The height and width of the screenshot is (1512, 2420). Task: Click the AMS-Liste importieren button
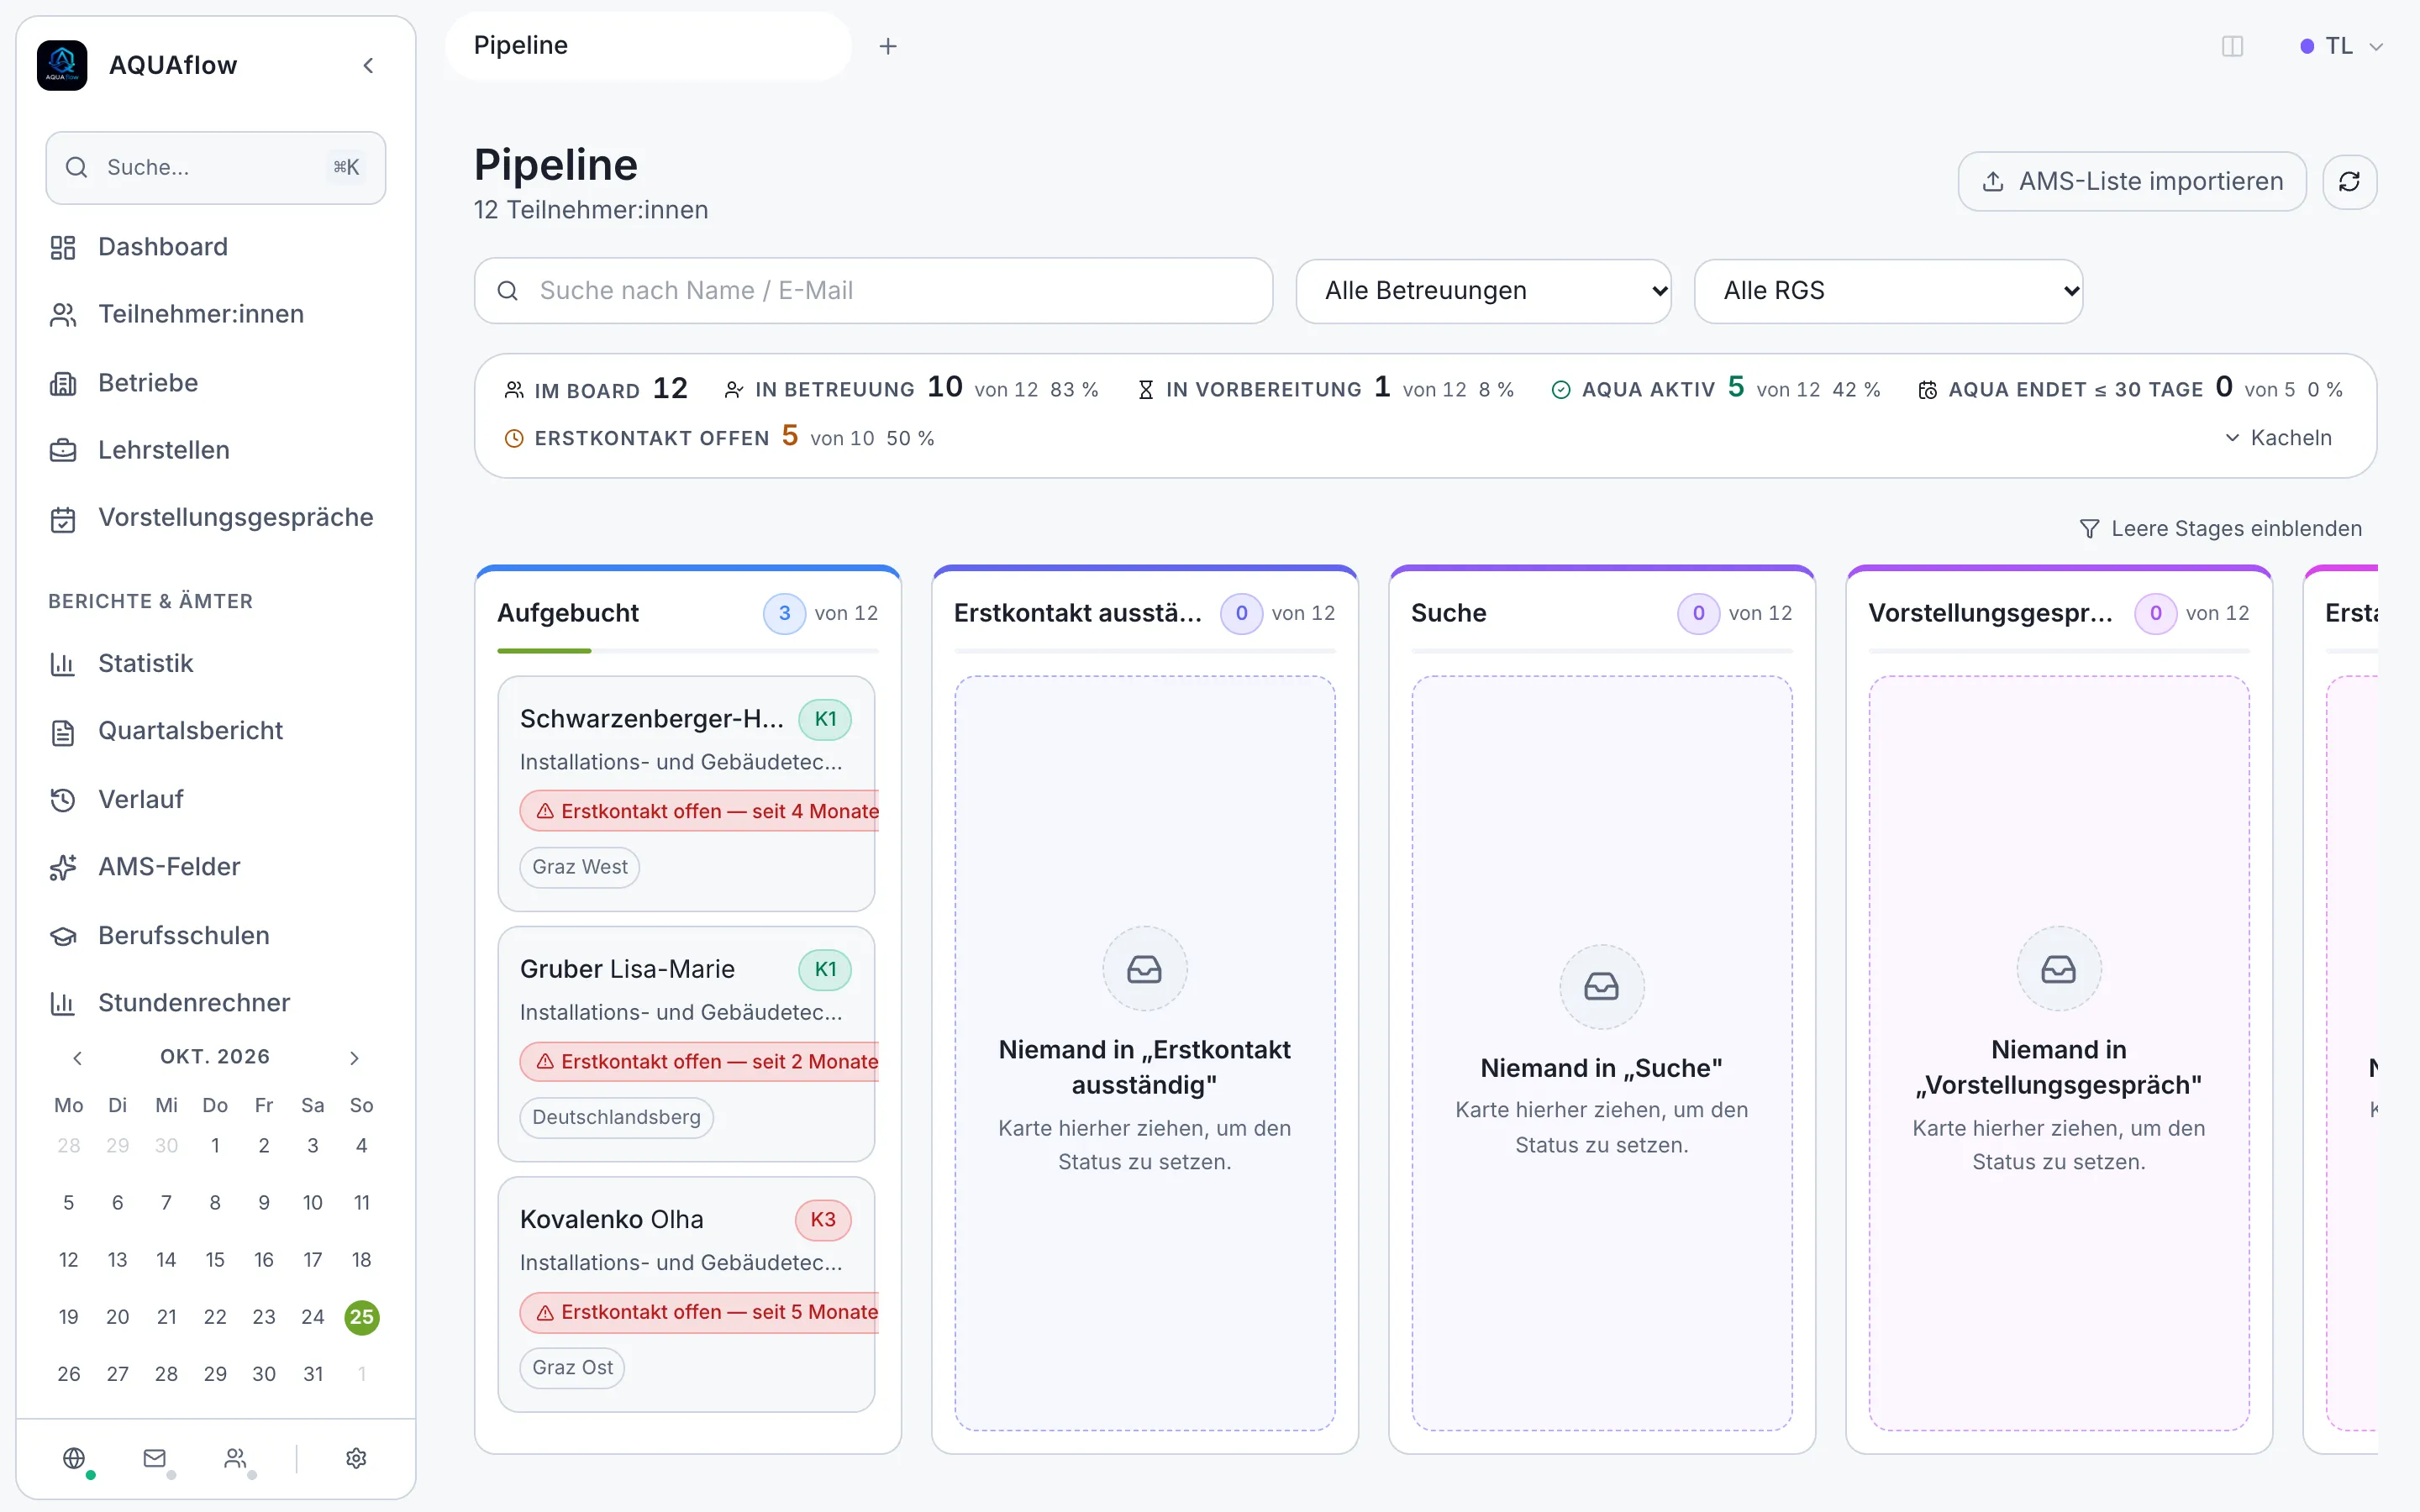tap(2132, 181)
